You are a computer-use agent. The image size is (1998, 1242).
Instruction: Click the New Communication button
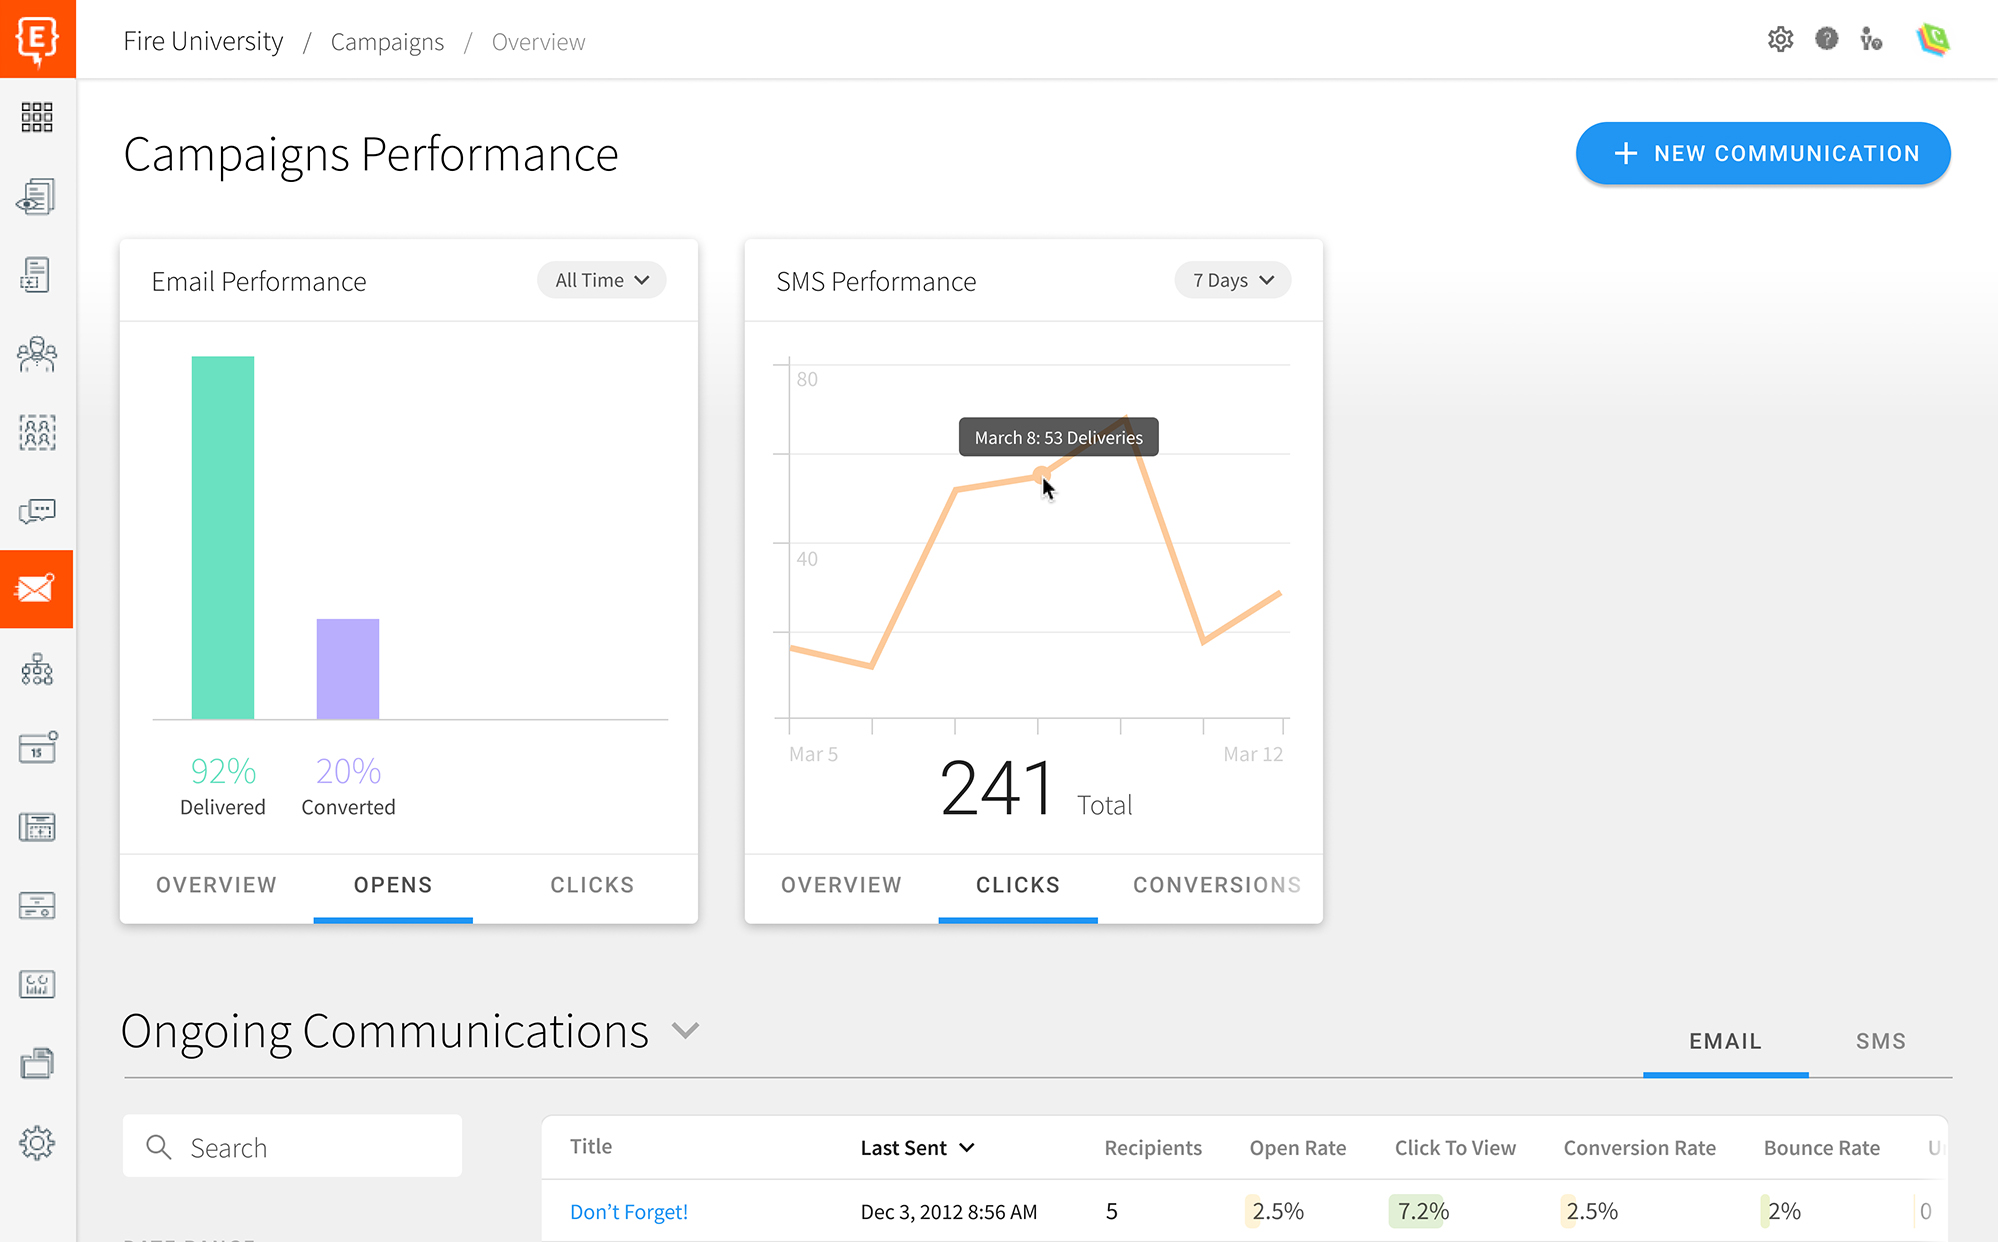tap(1763, 153)
